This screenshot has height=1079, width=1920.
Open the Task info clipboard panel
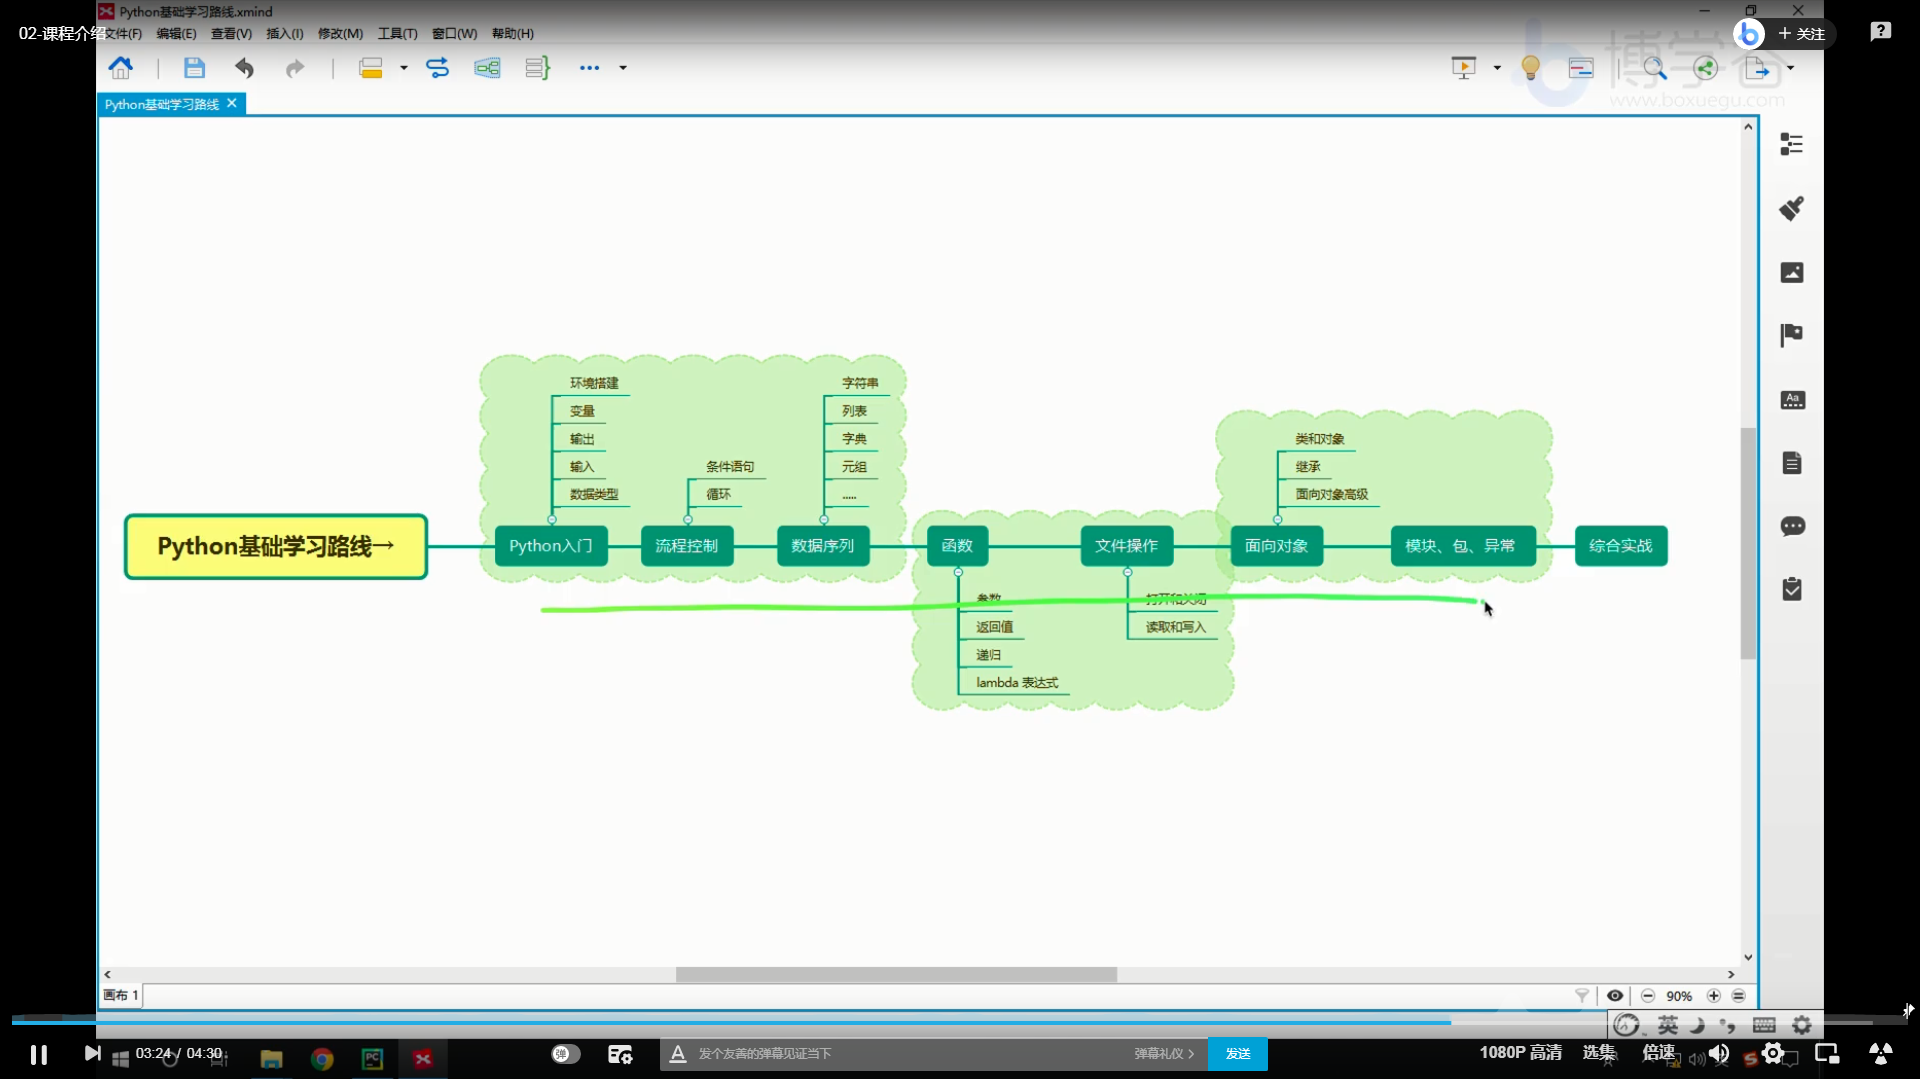coord(1792,589)
